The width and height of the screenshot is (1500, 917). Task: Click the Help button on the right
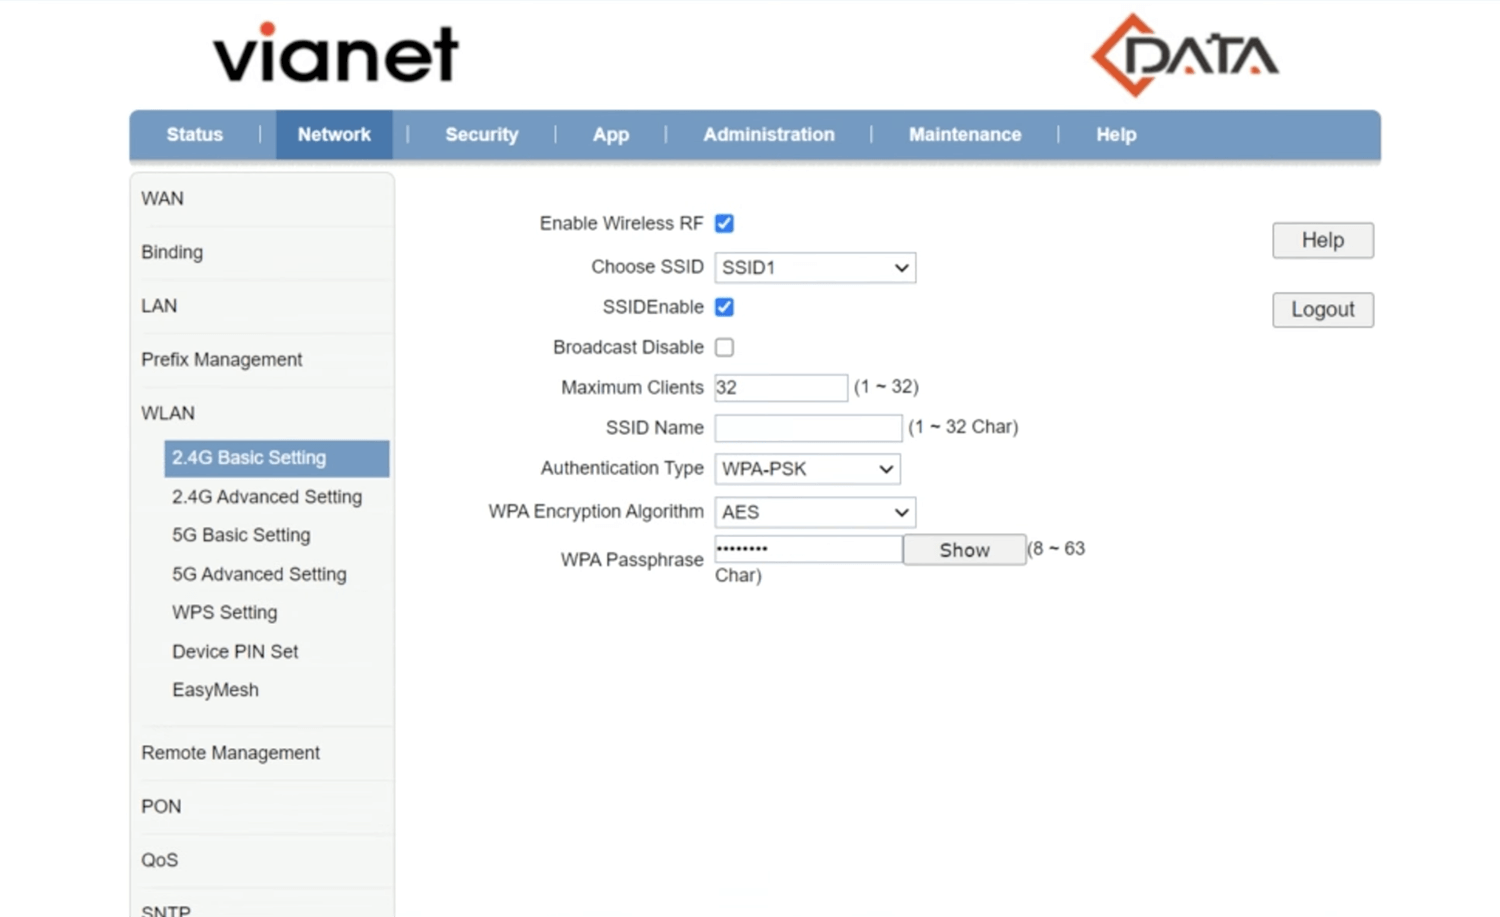1322,240
